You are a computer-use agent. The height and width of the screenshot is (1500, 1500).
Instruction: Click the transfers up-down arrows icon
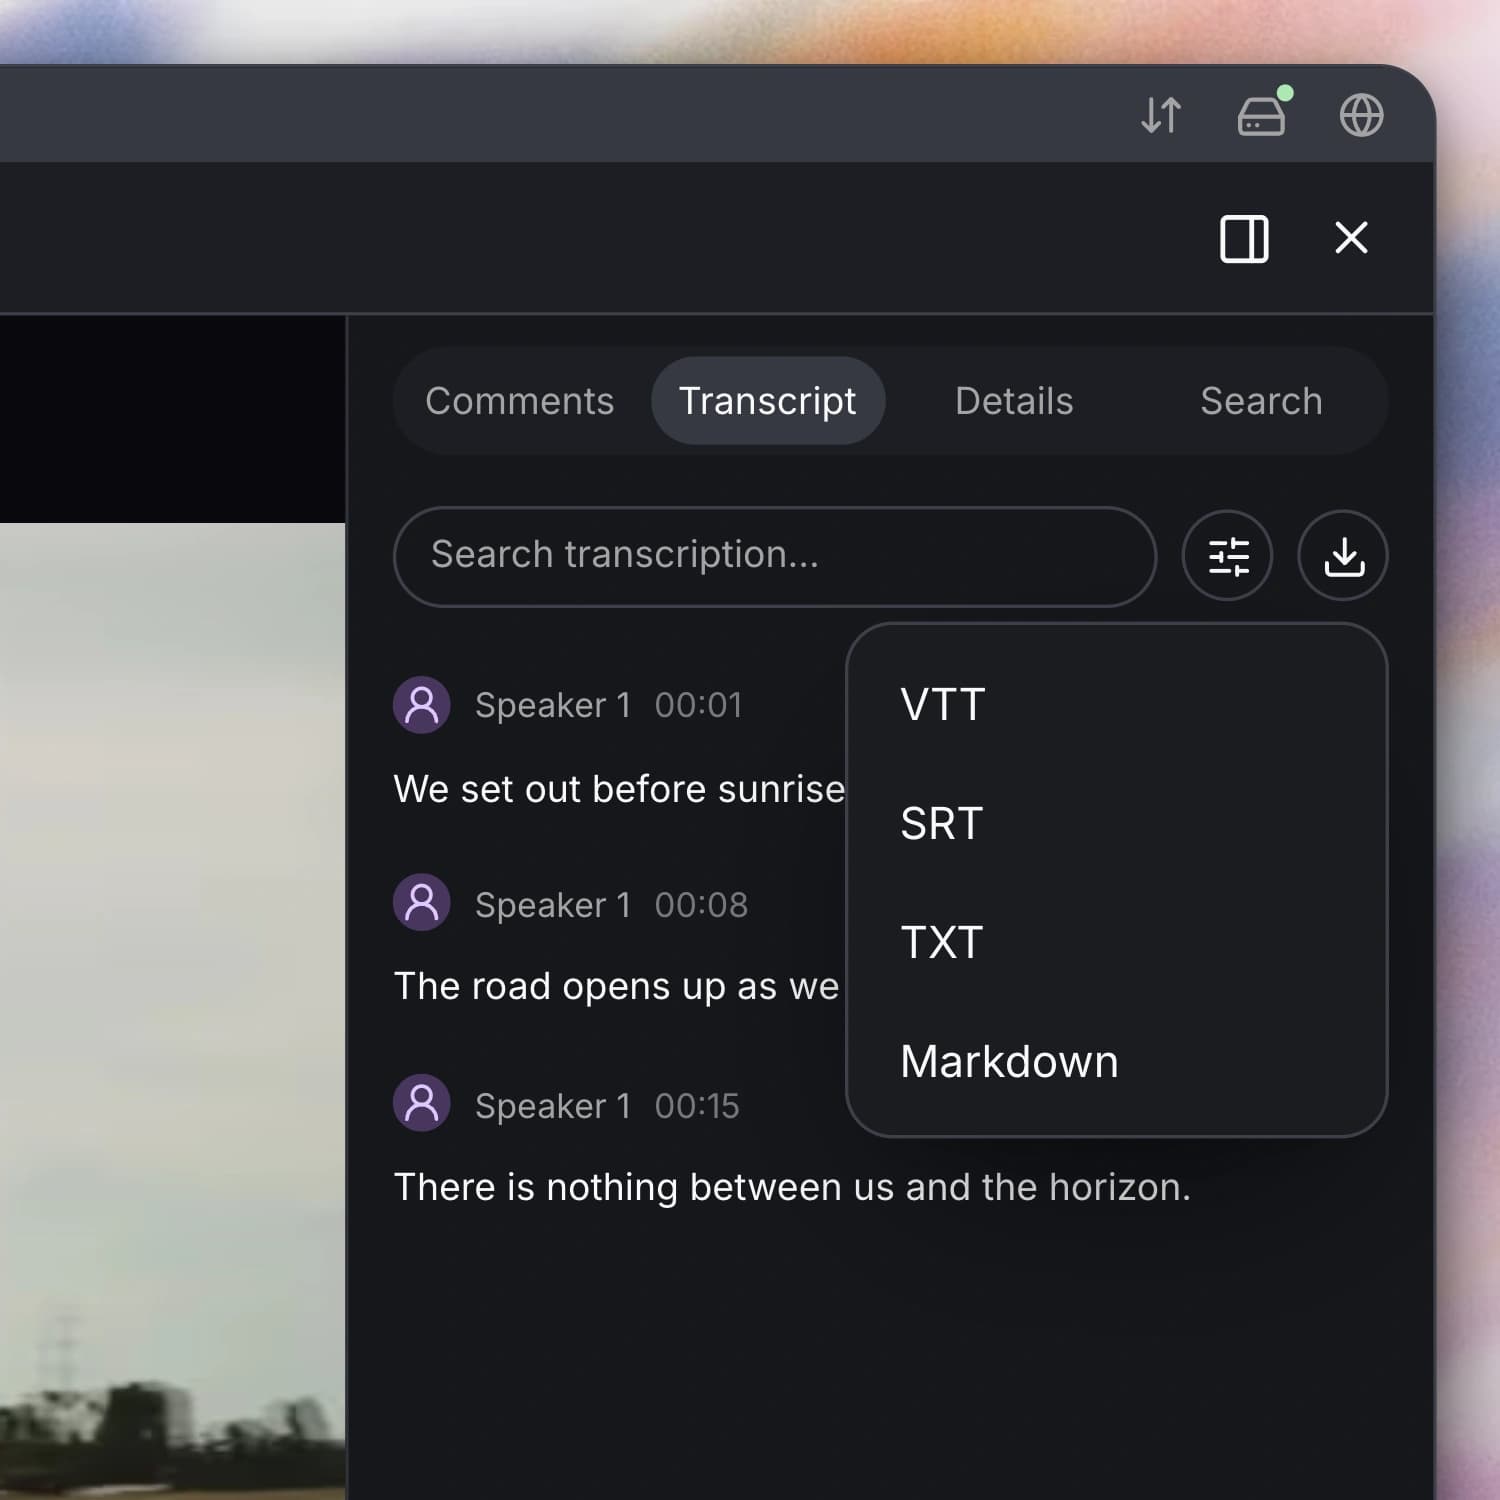[x=1161, y=115]
